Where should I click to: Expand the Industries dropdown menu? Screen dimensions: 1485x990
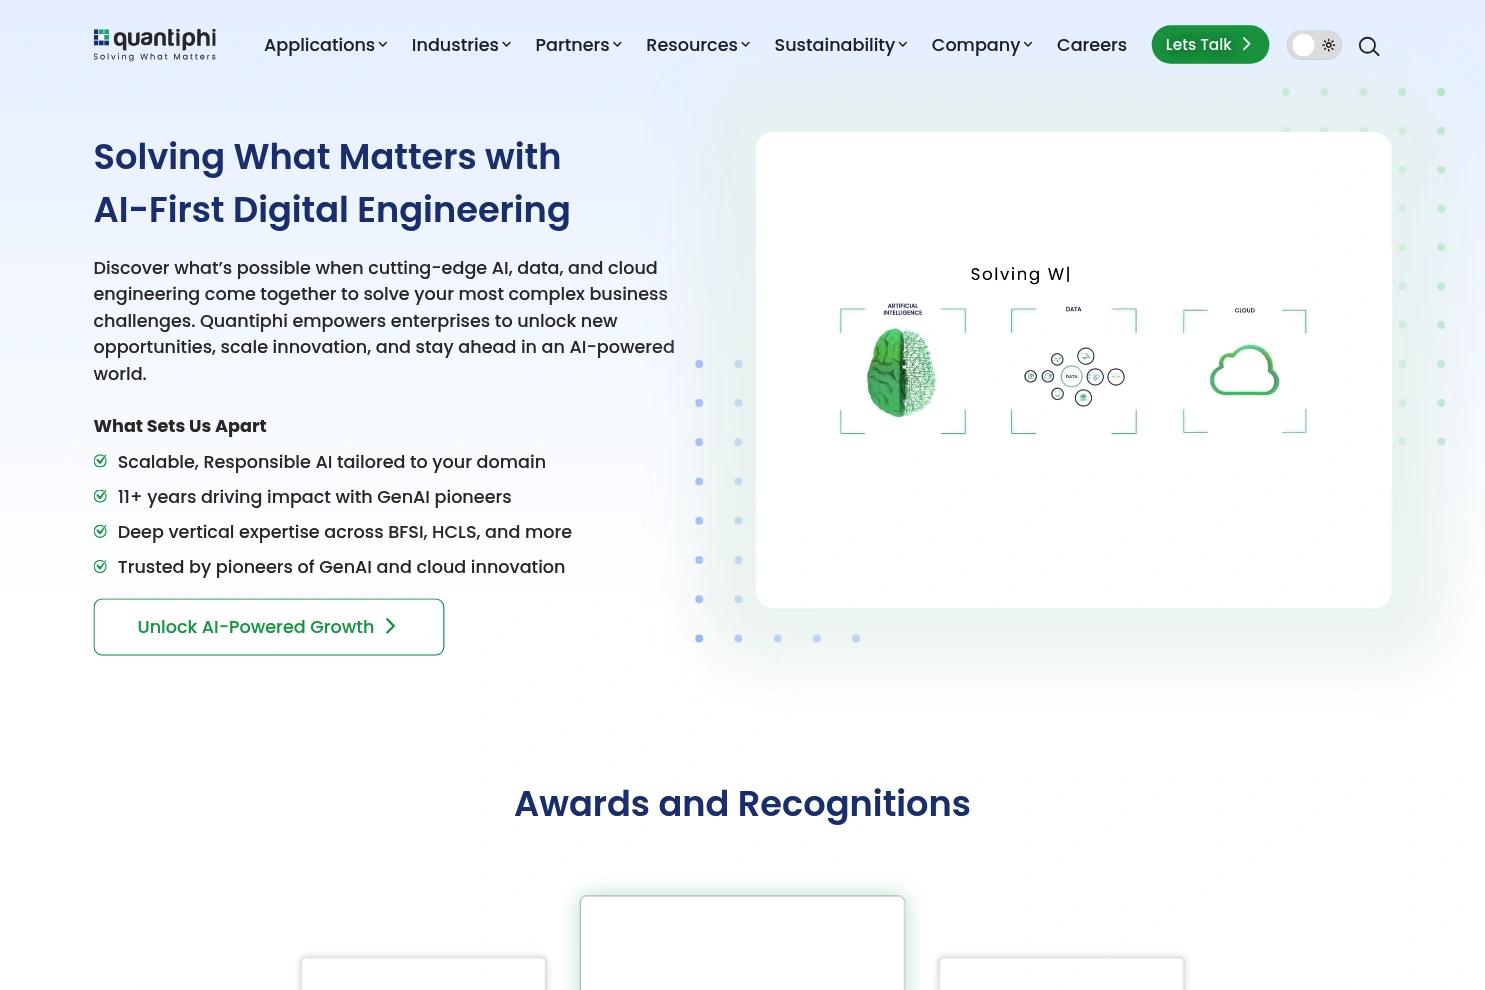461,45
